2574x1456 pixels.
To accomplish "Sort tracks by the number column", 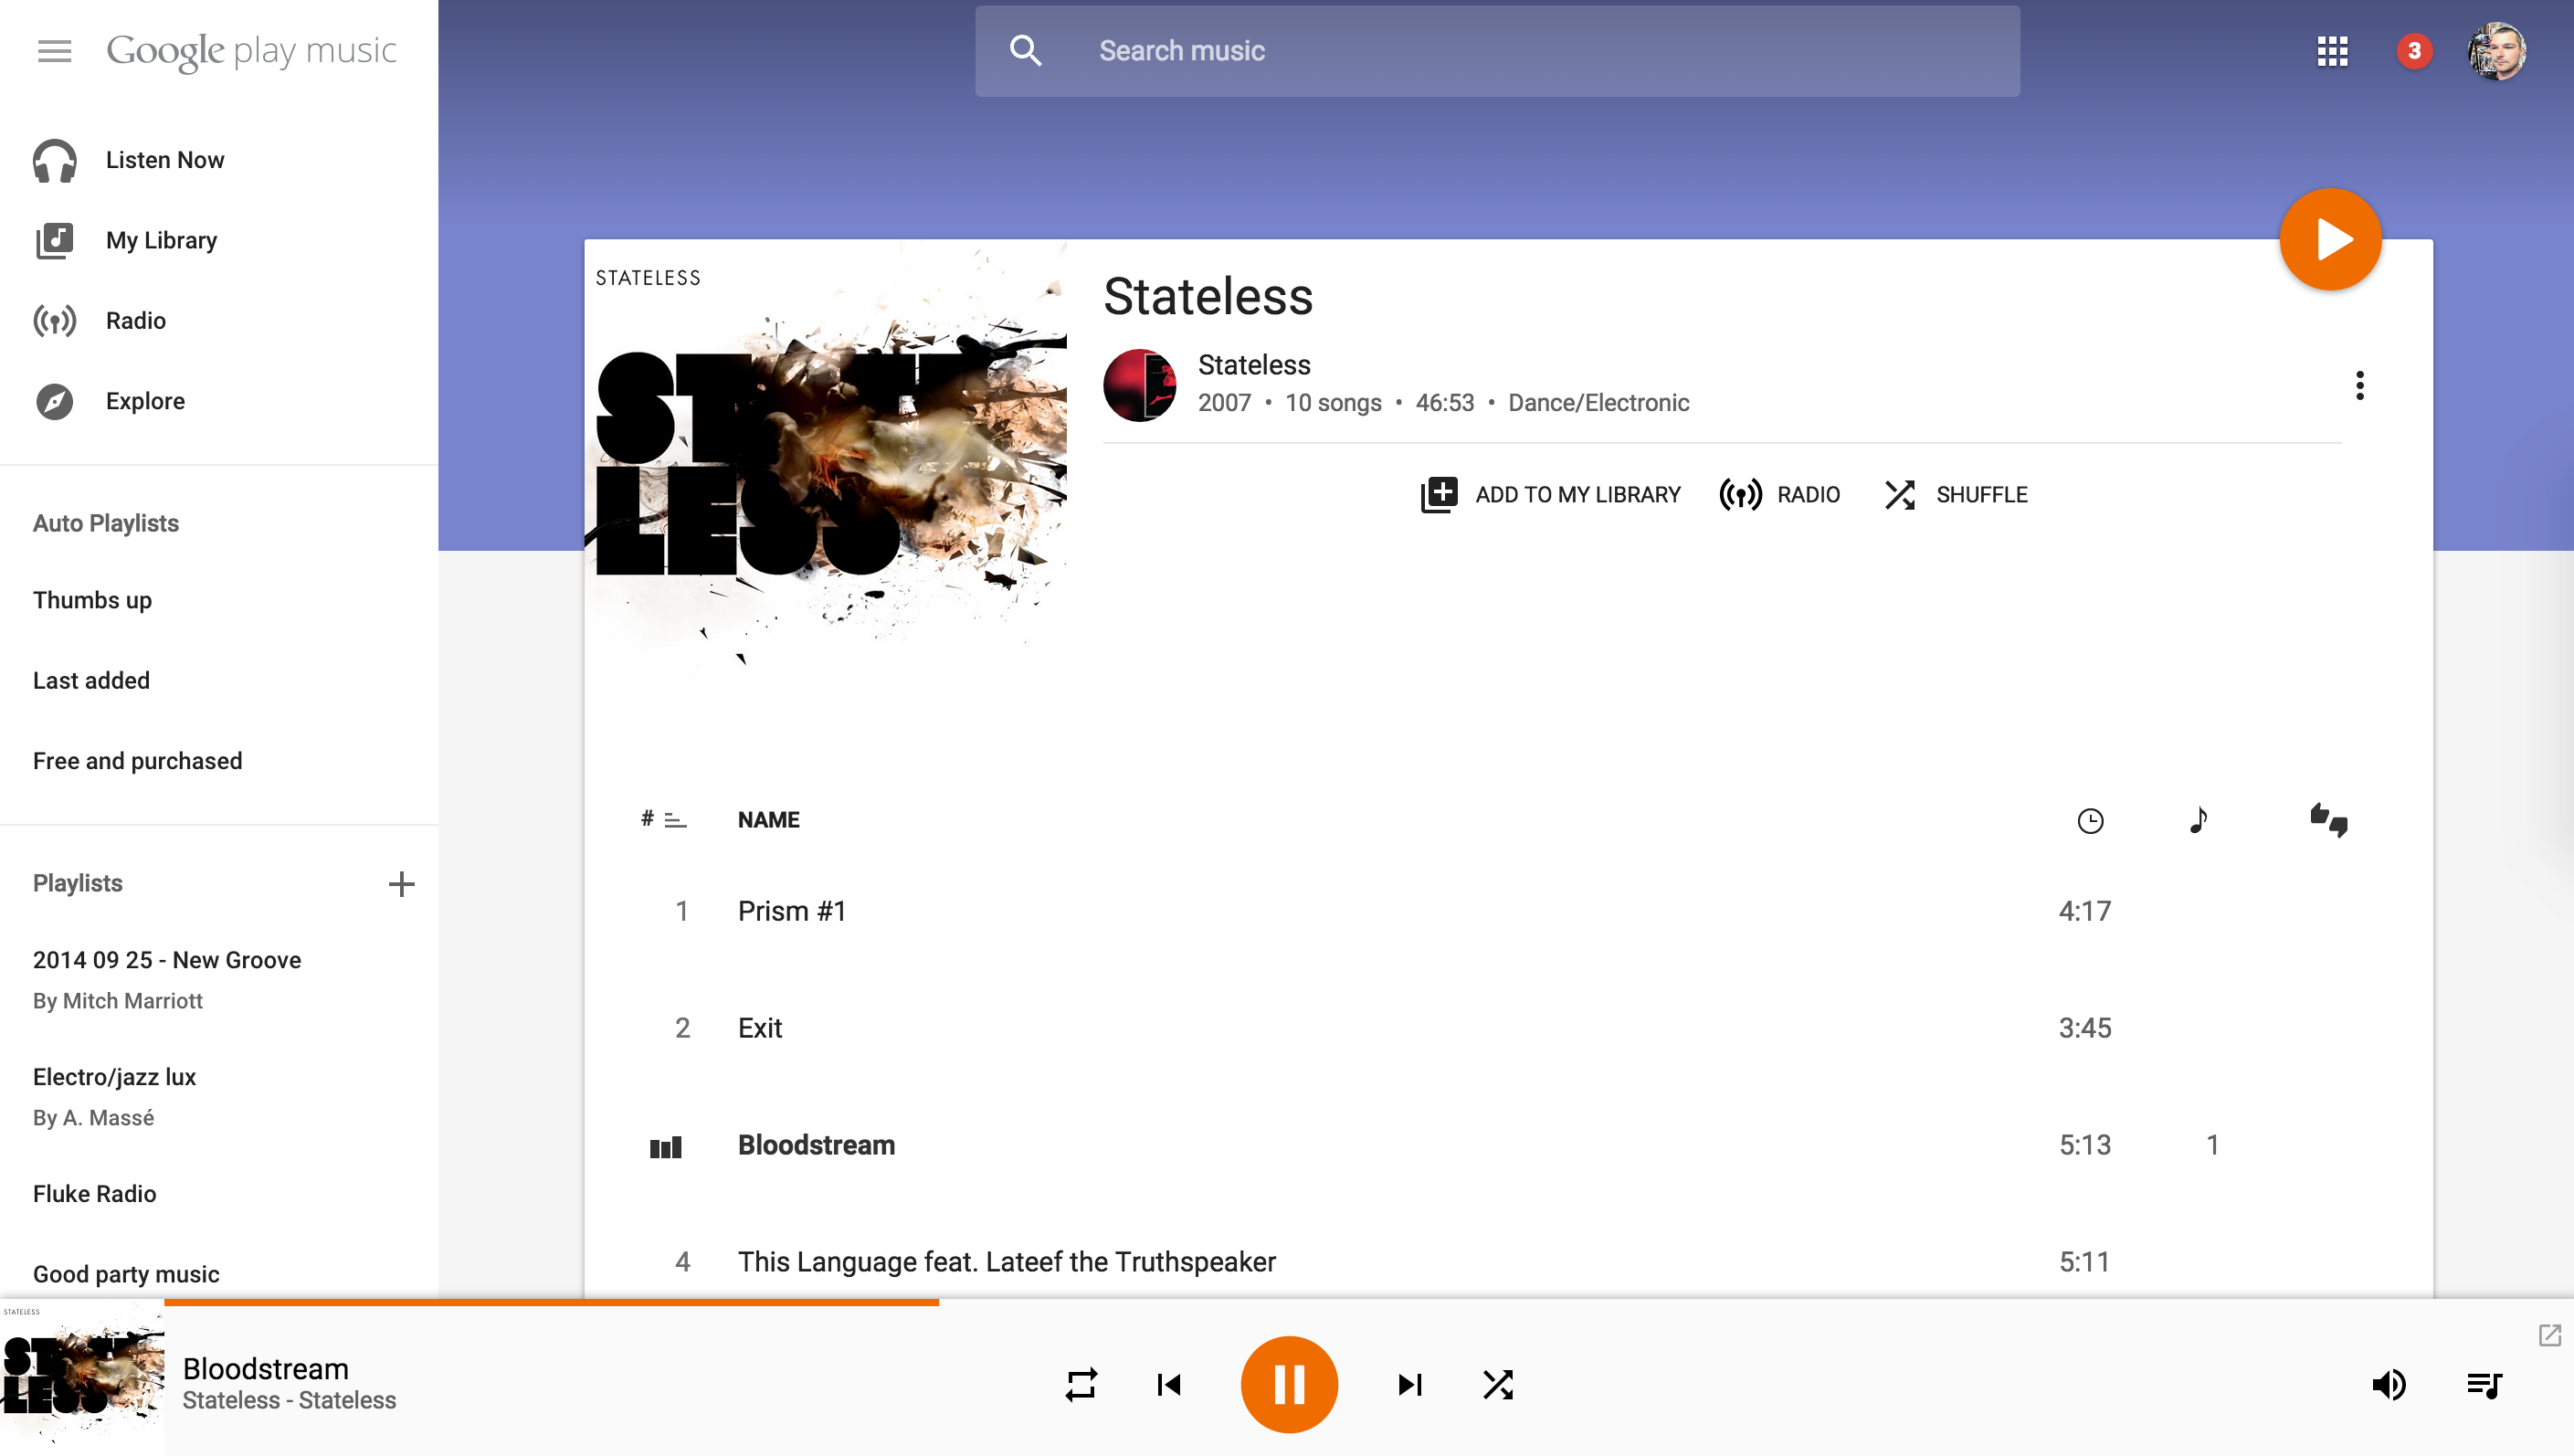I will pos(663,819).
